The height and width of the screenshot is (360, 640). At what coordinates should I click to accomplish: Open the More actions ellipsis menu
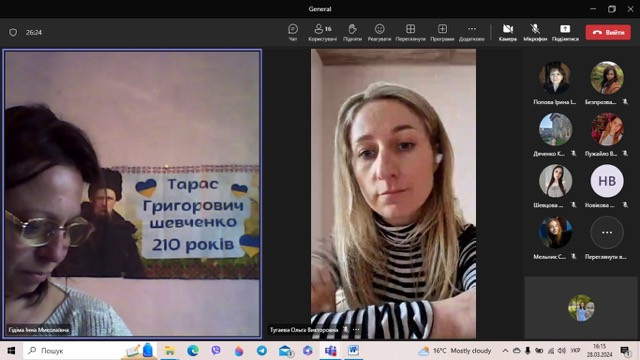pyautogui.click(x=471, y=32)
